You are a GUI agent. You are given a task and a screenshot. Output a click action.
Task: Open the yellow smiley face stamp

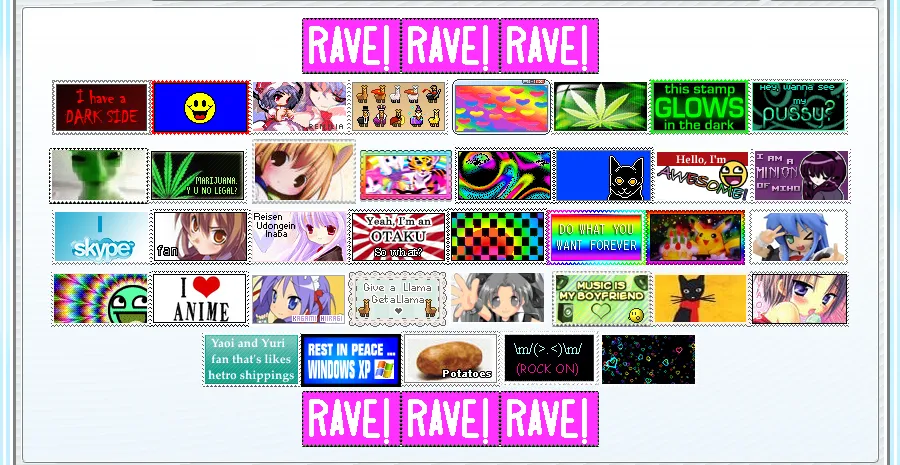[x=200, y=107]
